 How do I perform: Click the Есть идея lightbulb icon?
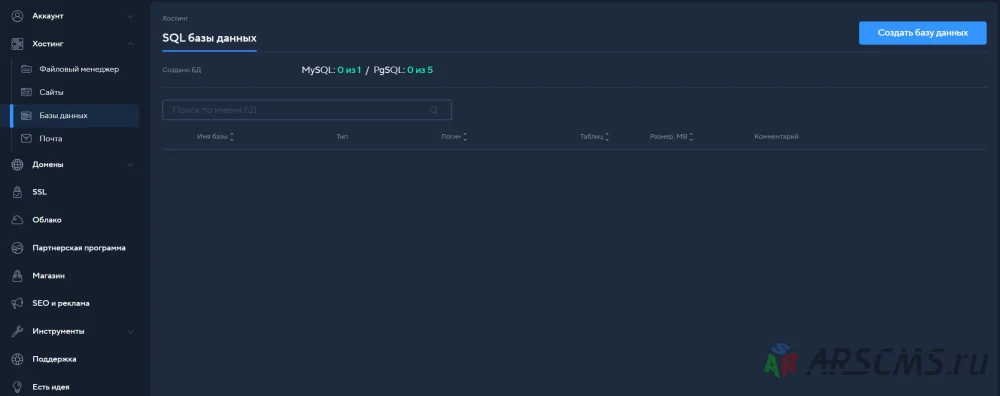pyautogui.click(x=18, y=387)
